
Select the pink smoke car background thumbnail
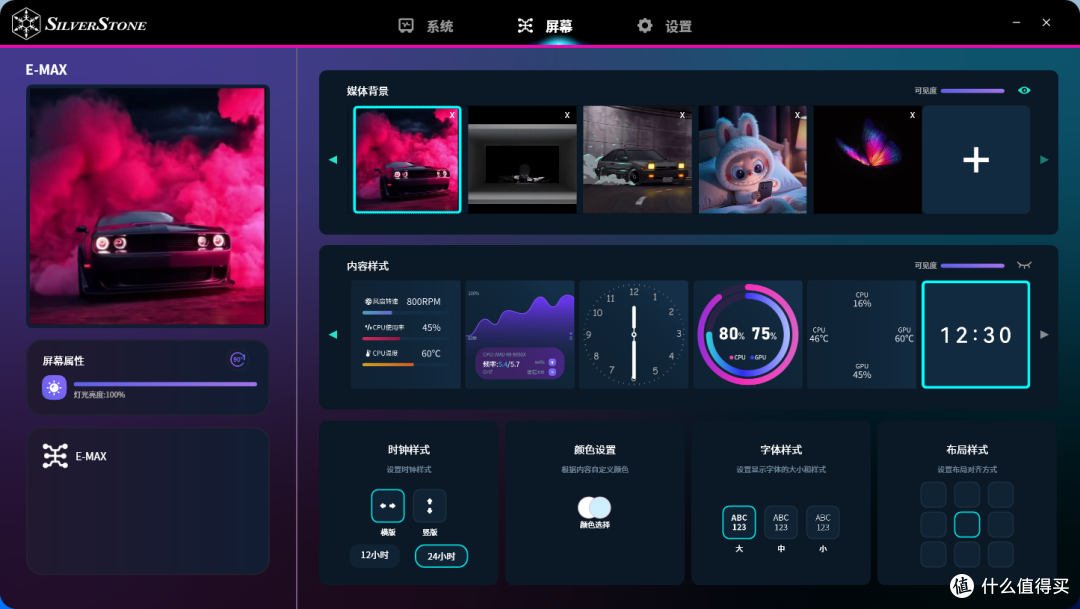[407, 160]
